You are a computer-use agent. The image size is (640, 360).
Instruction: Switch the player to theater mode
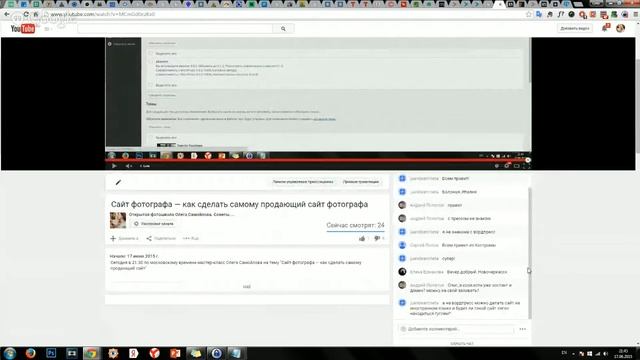point(516,166)
